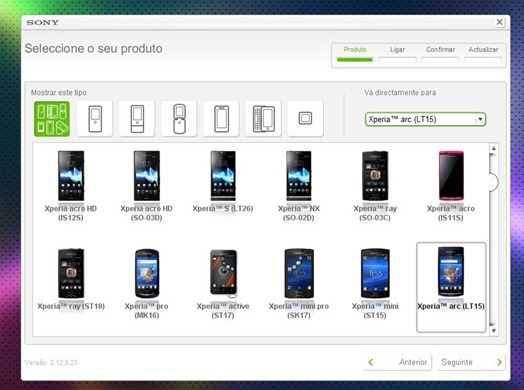Go to the Actualizar step tab

pyautogui.click(x=483, y=54)
